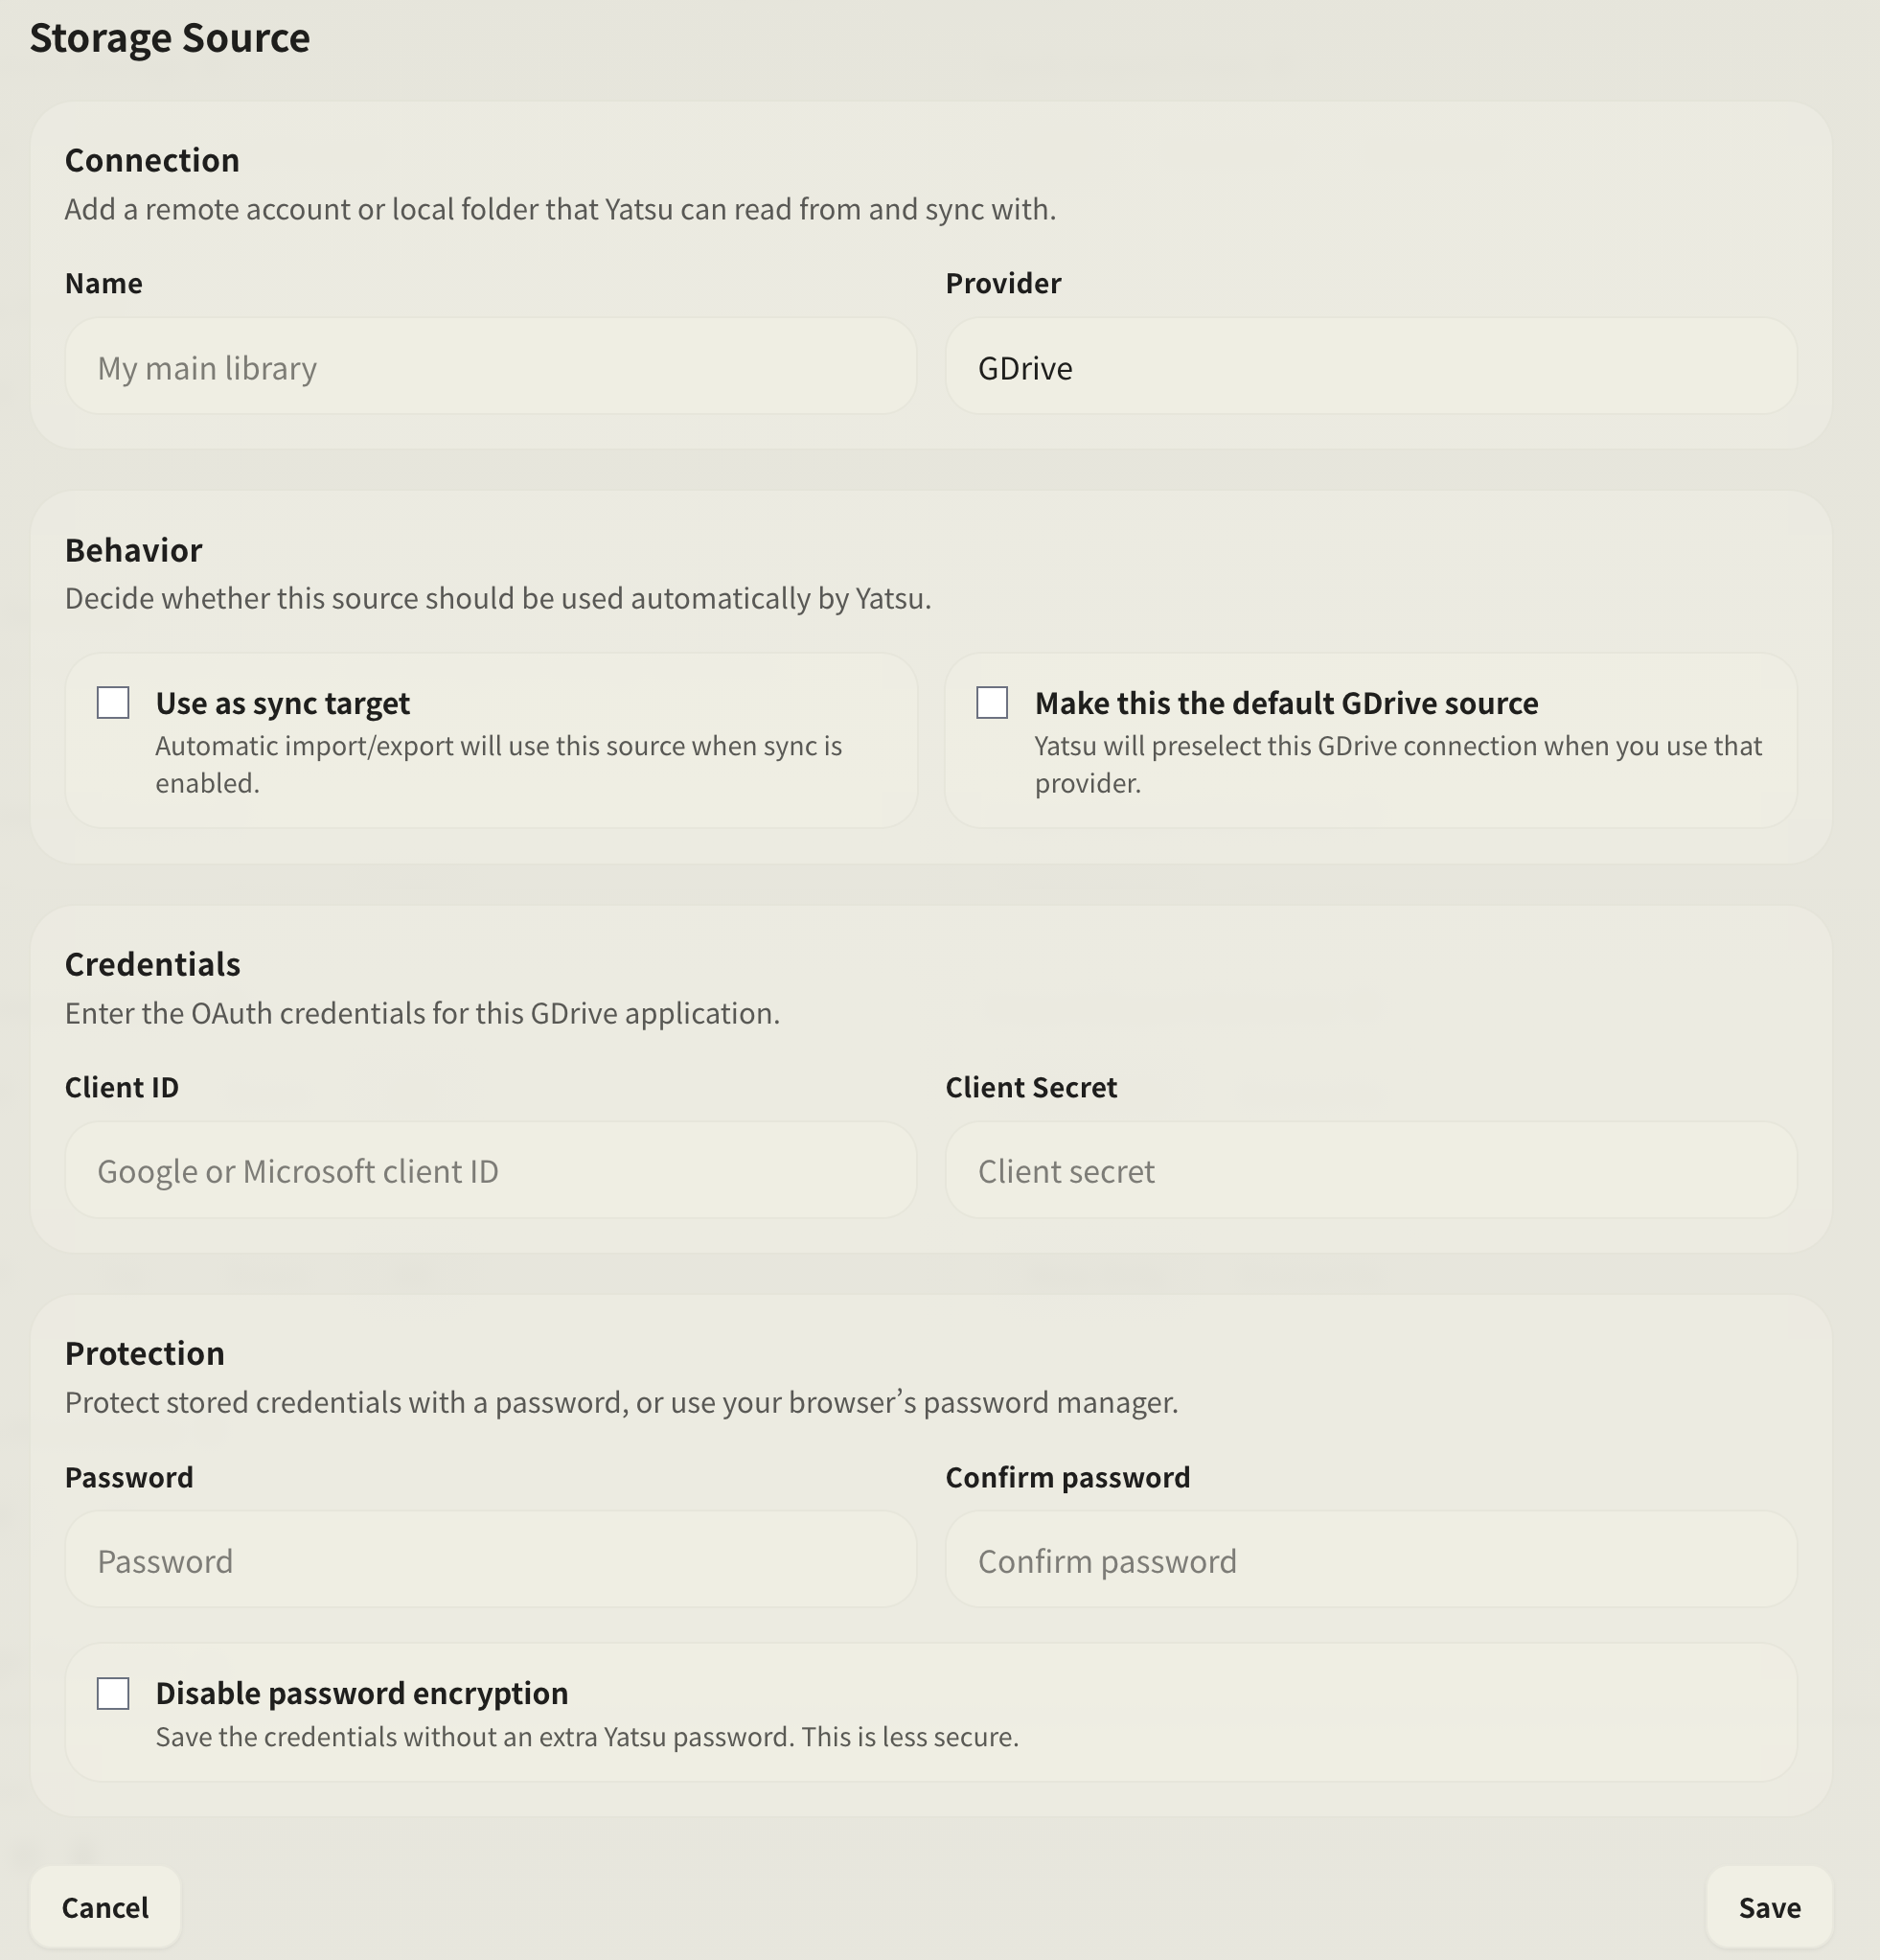Select the Password input box
This screenshot has height=1960, width=1880.
(x=490, y=1560)
